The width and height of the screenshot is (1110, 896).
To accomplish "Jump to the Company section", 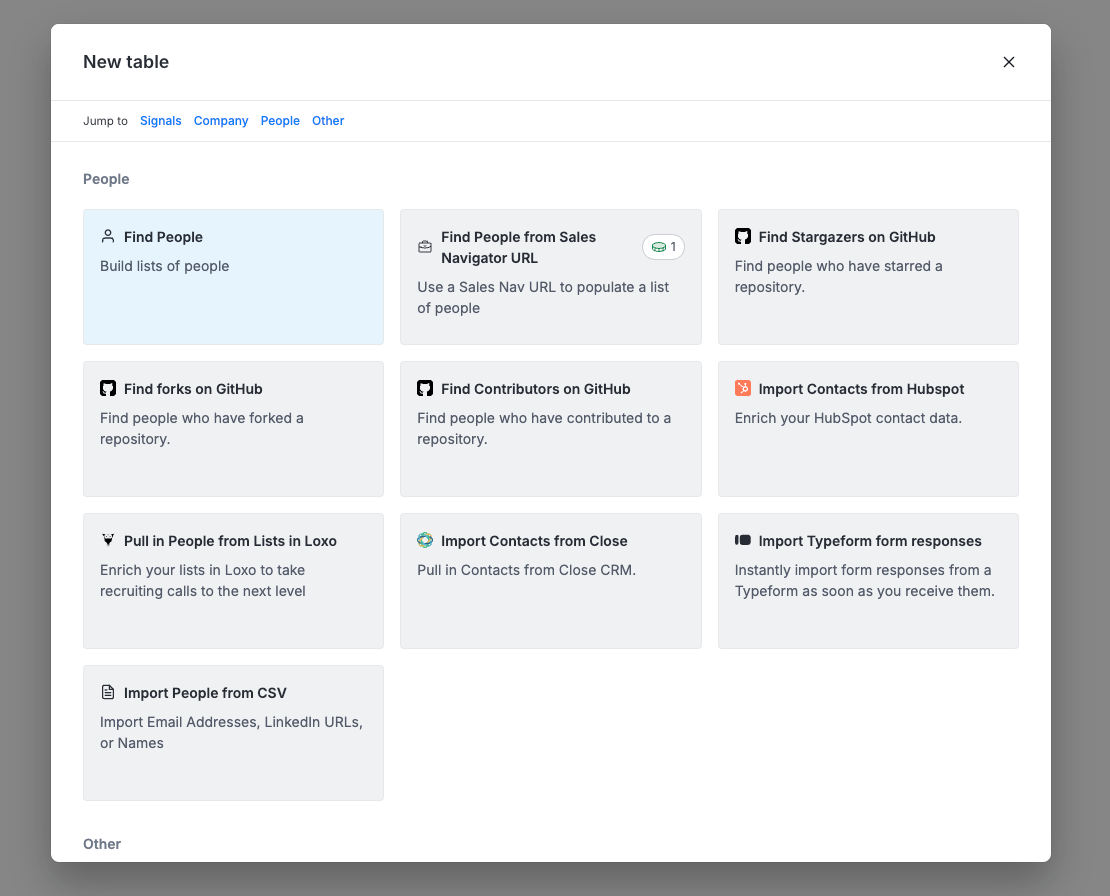I will click(x=221, y=121).
